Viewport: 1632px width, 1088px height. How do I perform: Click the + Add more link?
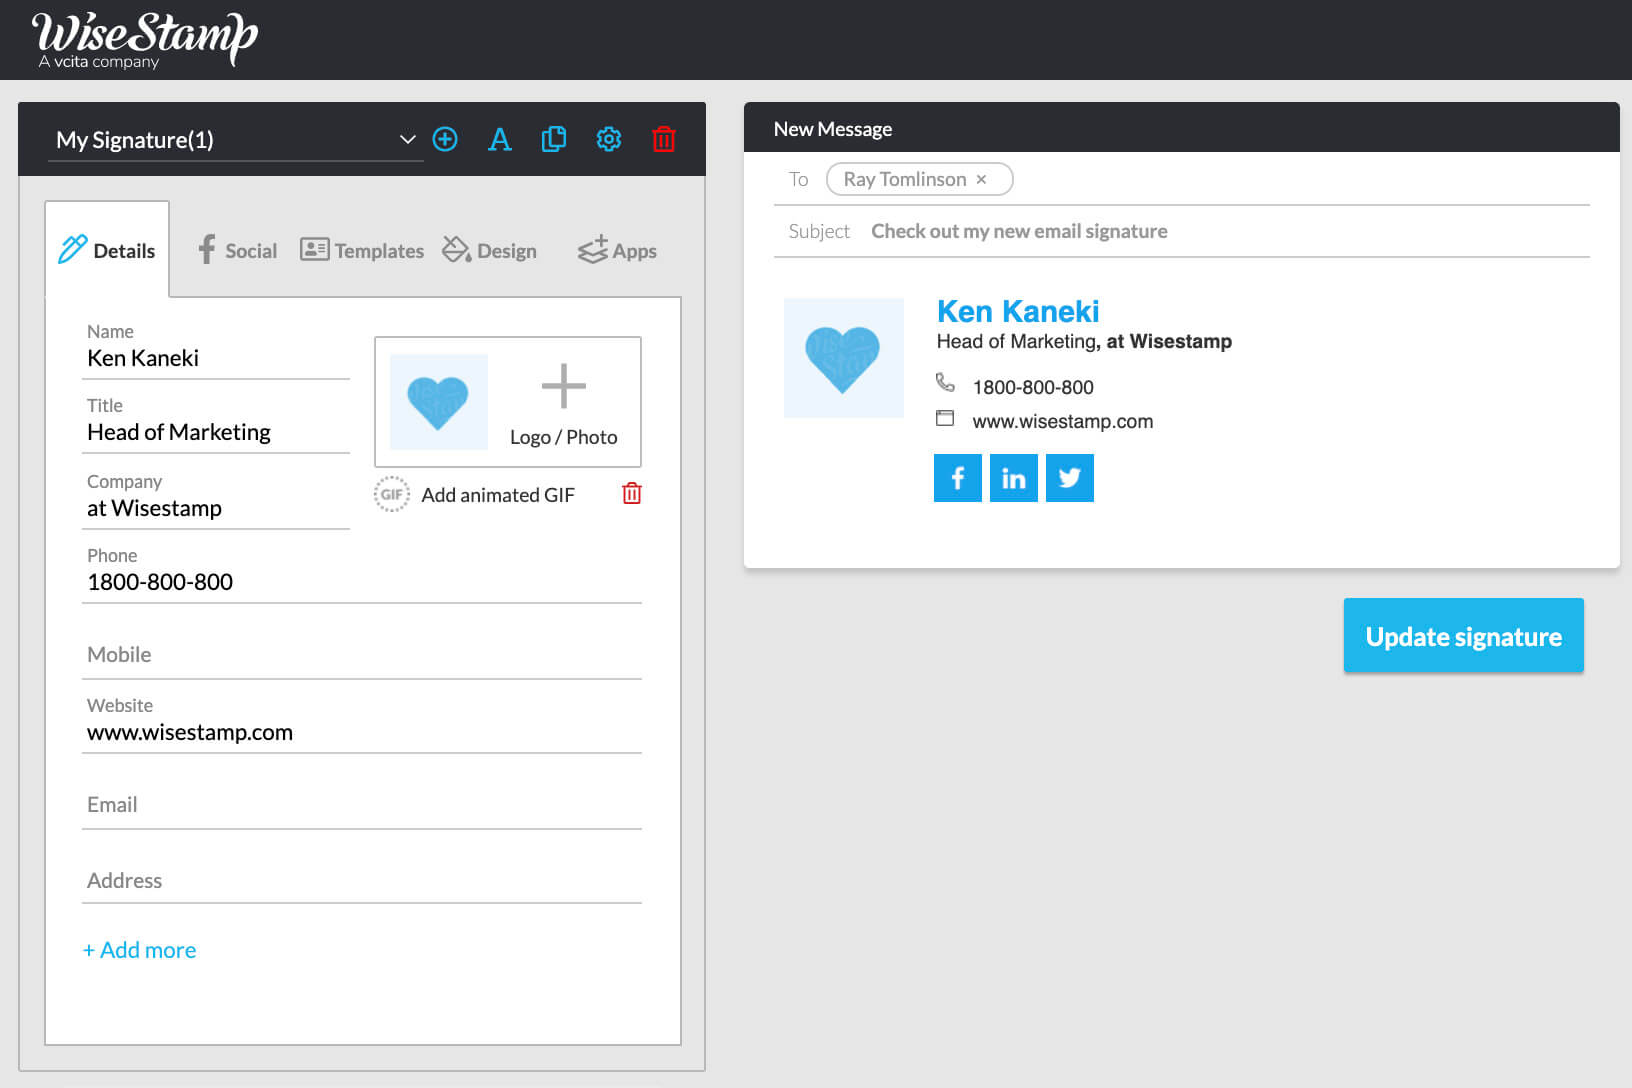tap(140, 950)
